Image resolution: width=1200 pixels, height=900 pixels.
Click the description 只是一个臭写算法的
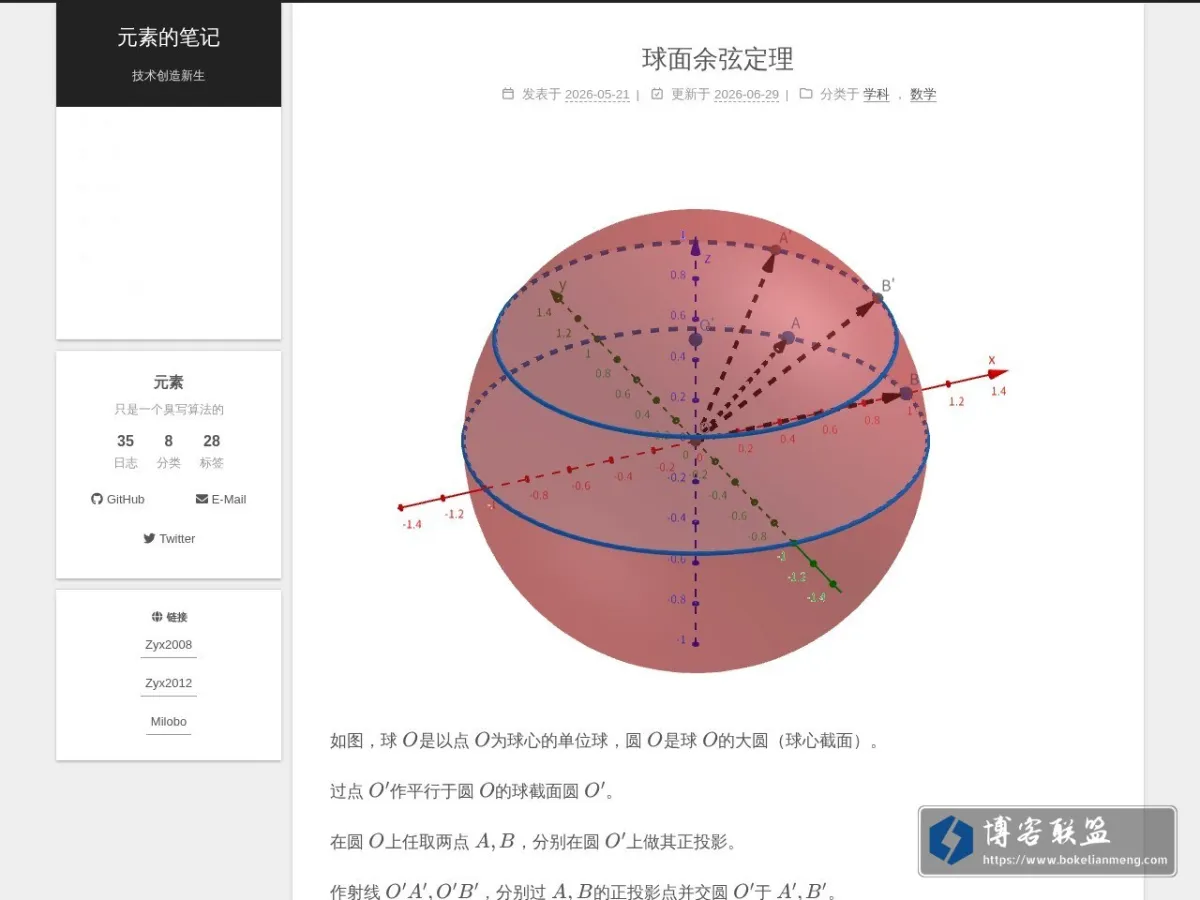tap(168, 410)
